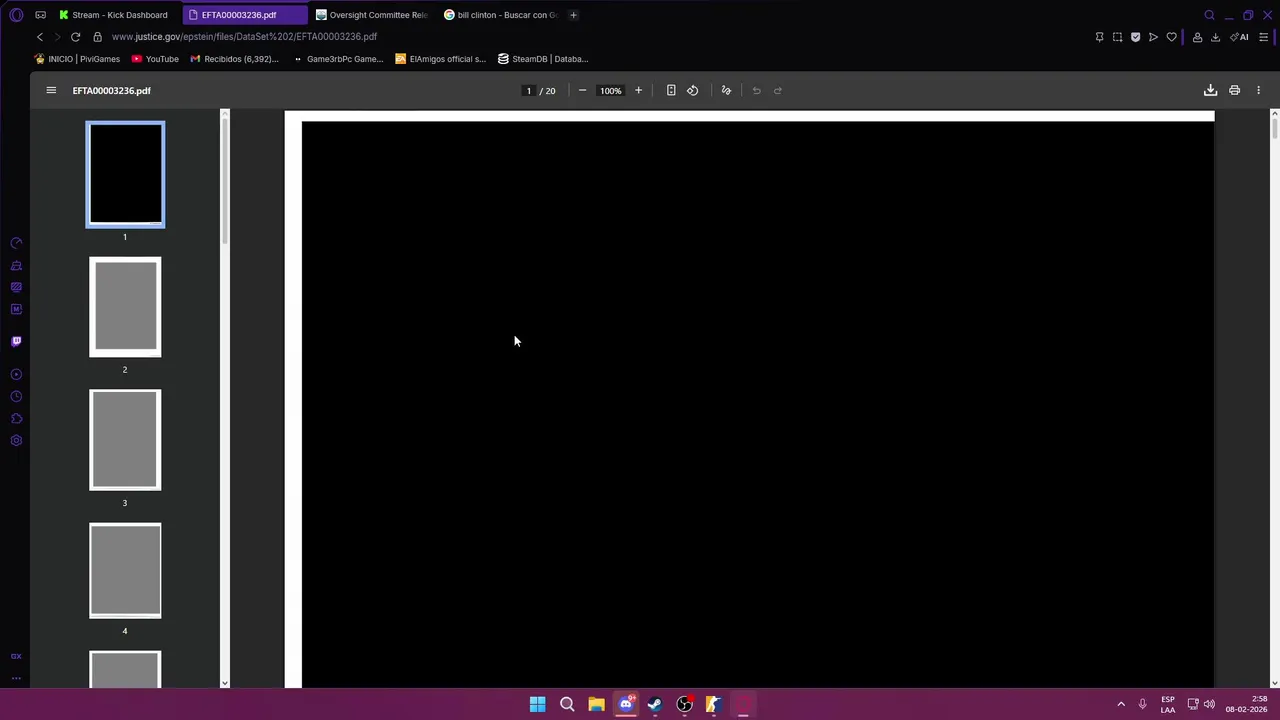
Task: Click the PDF undo arrow
Action: [x=756, y=90]
